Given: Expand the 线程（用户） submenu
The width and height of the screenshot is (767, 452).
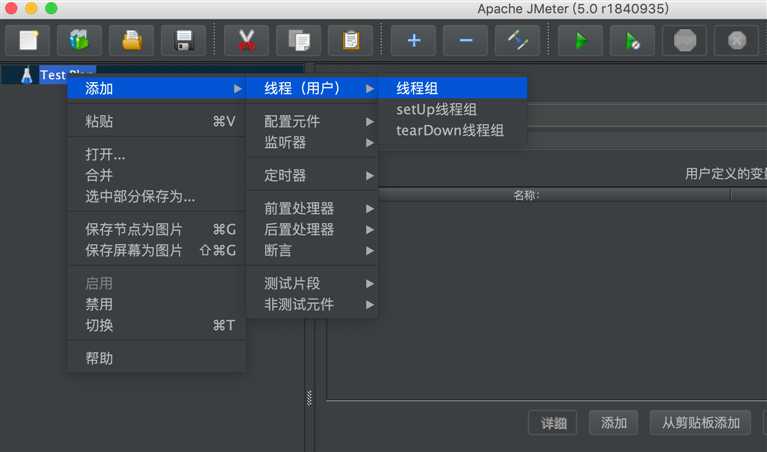Looking at the screenshot, I should click(312, 89).
